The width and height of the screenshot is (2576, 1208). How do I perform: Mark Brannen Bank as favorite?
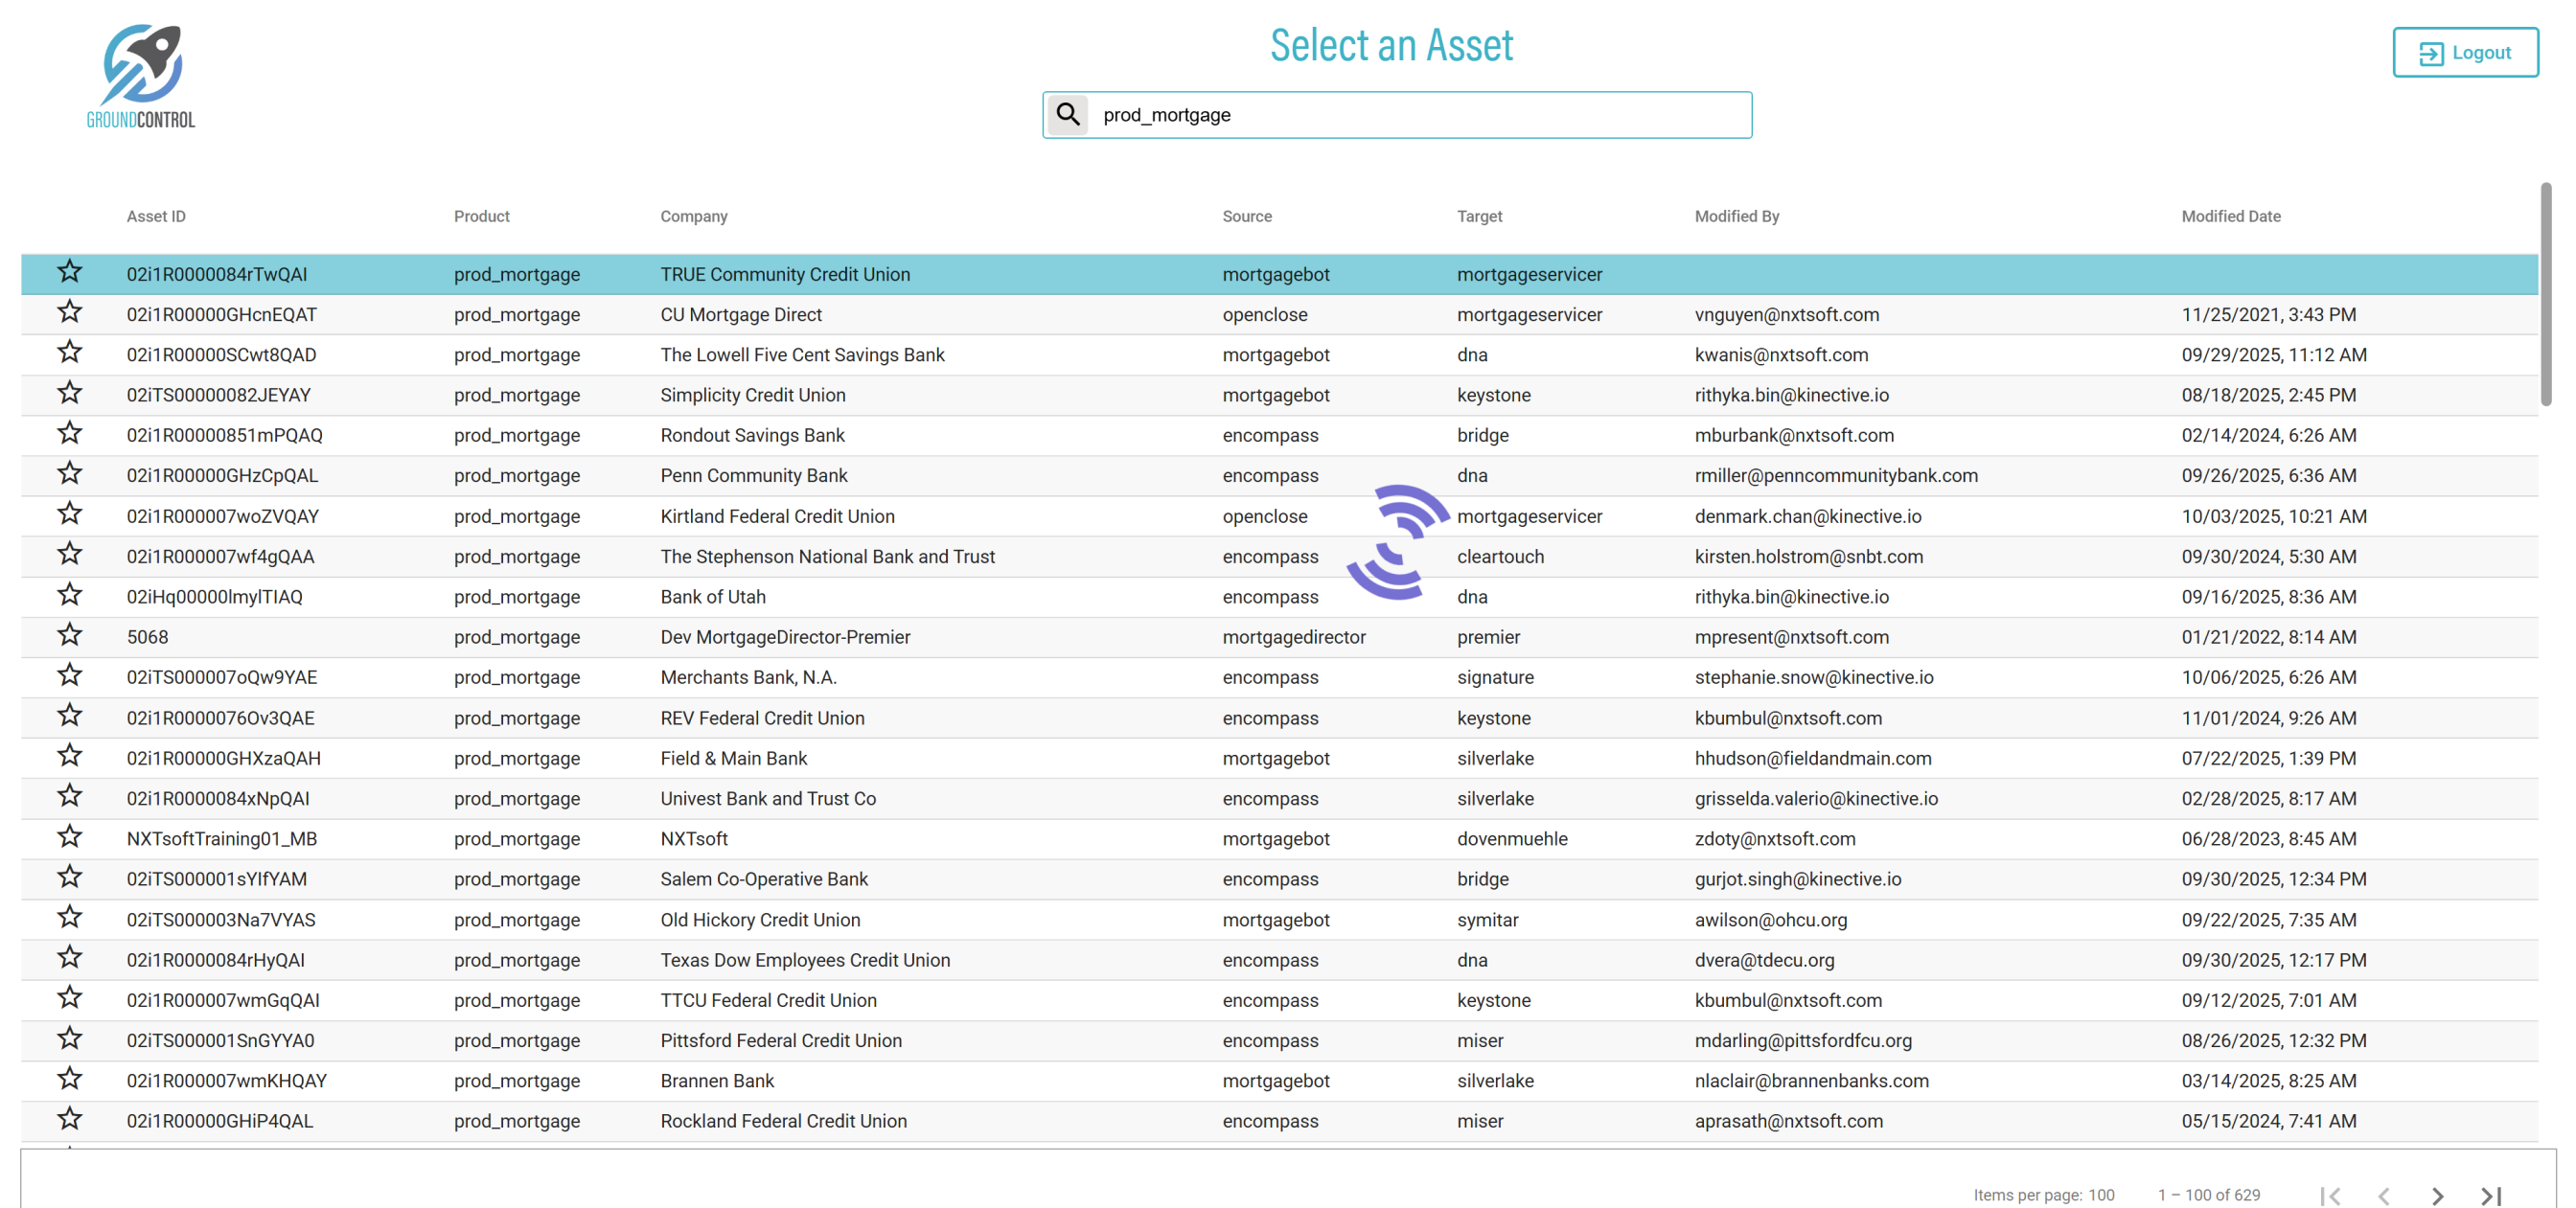coord(69,1079)
